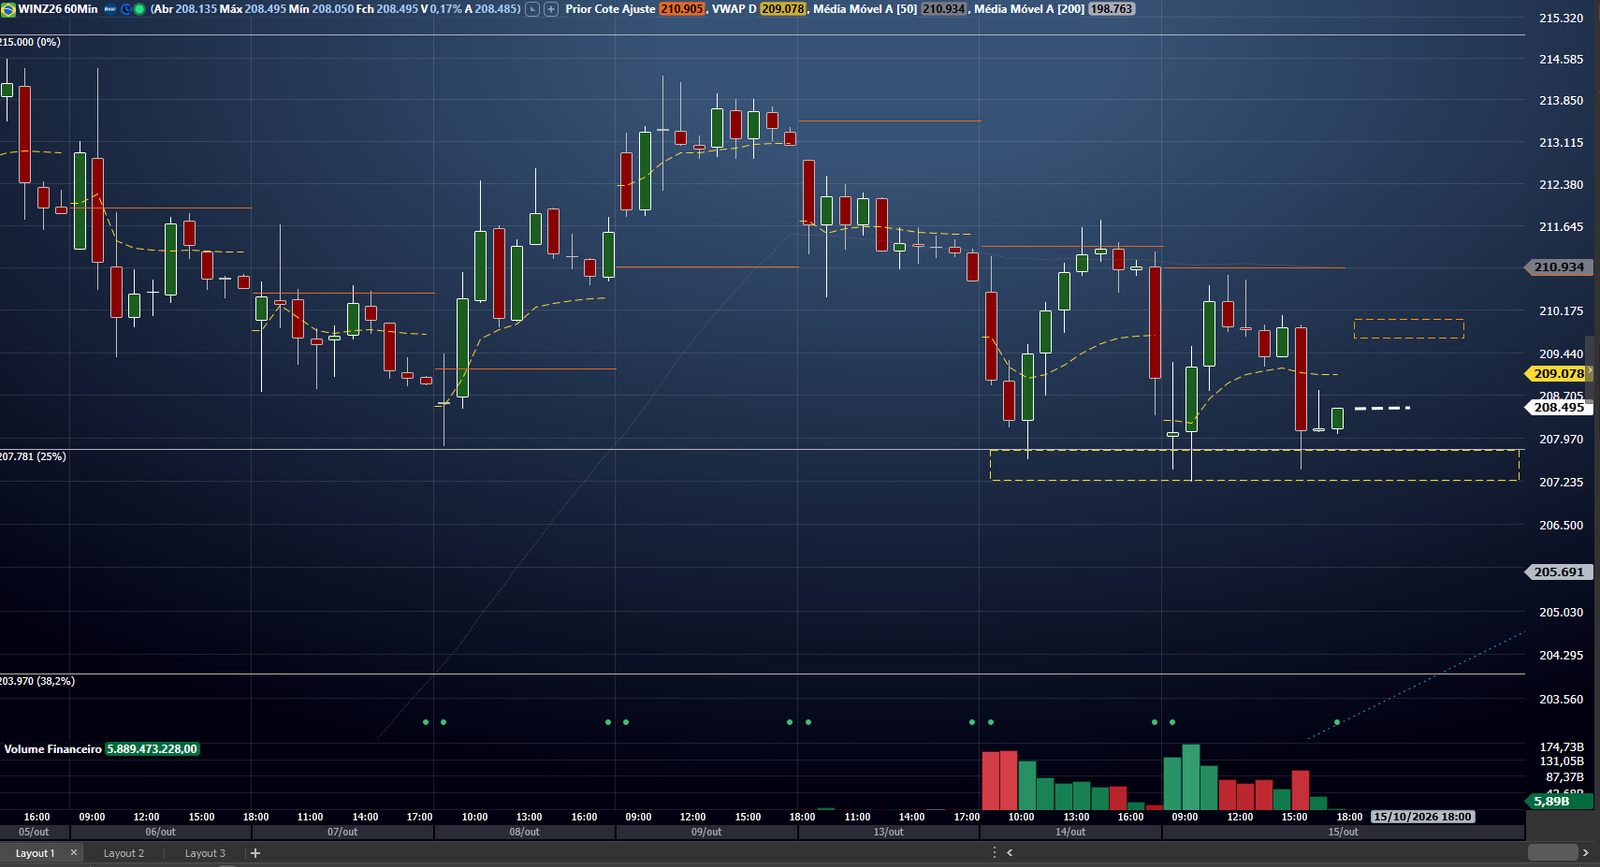Click the scrollbar right arrow
This screenshot has height=867, width=1600.
pos(1585,853)
